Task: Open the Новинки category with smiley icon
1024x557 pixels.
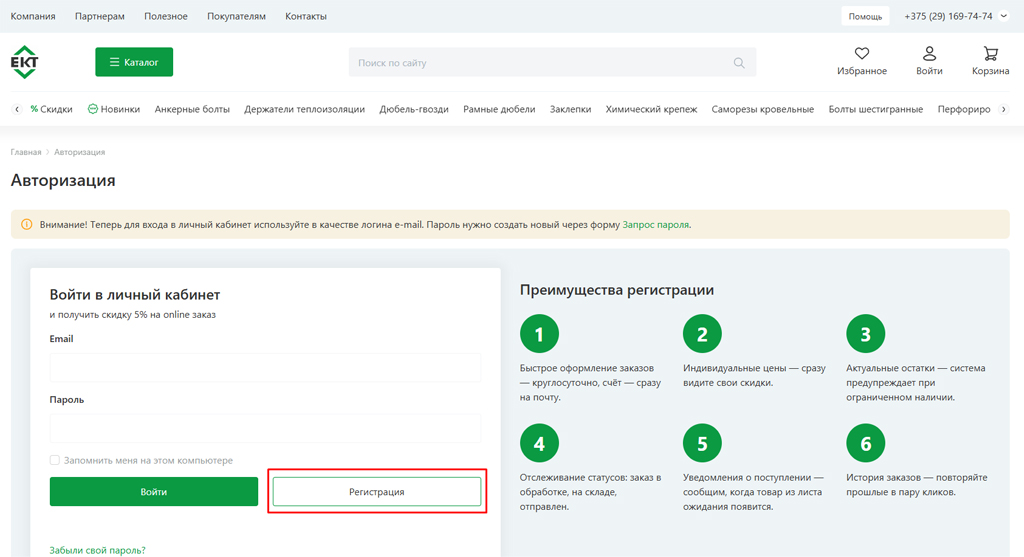Action: click(114, 109)
